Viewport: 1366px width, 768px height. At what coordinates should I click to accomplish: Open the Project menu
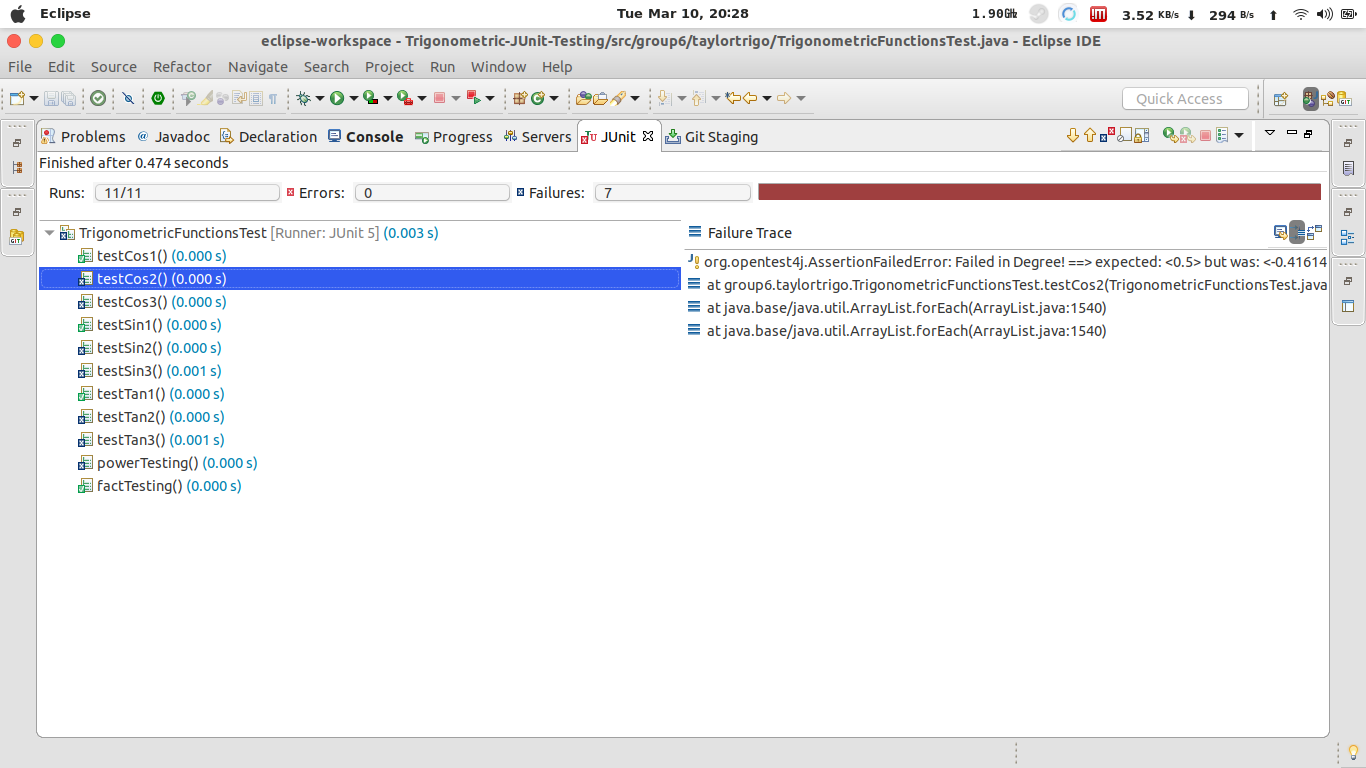[x=389, y=67]
